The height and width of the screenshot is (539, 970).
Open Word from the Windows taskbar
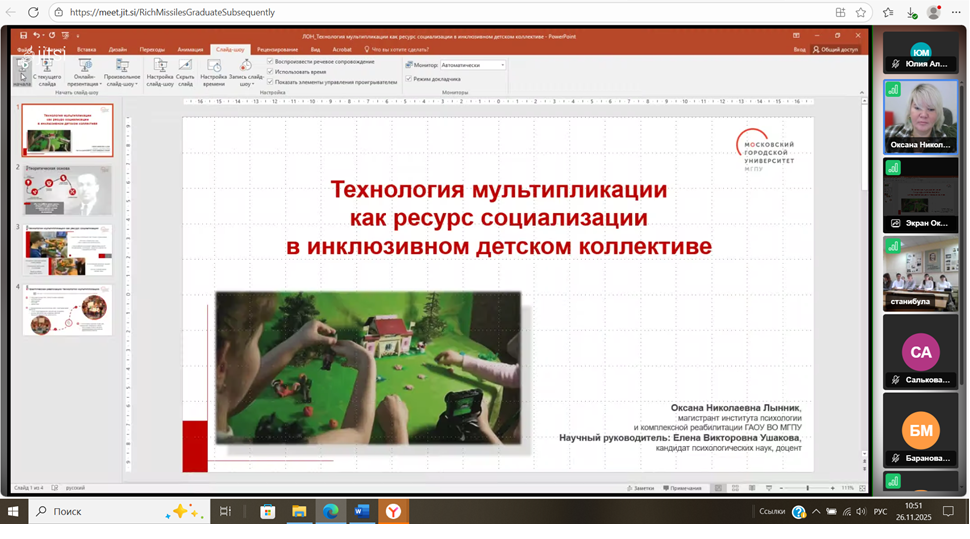[362, 512]
